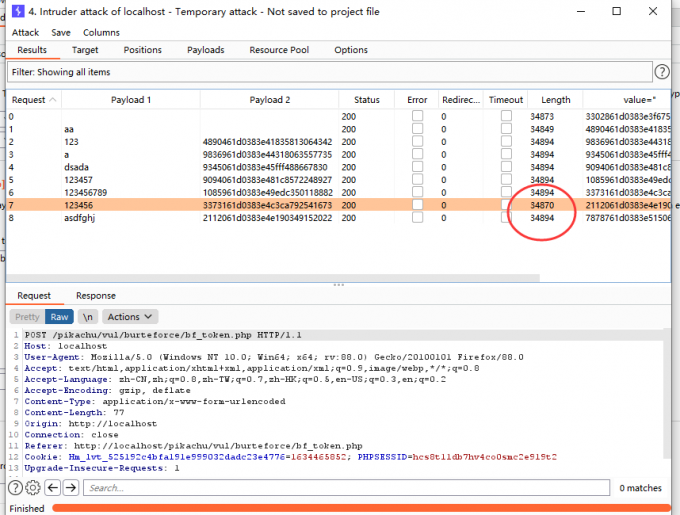Image resolution: width=680 pixels, height=515 pixels.
Task: Sort by Payload 2 column header
Action: pos(269,100)
